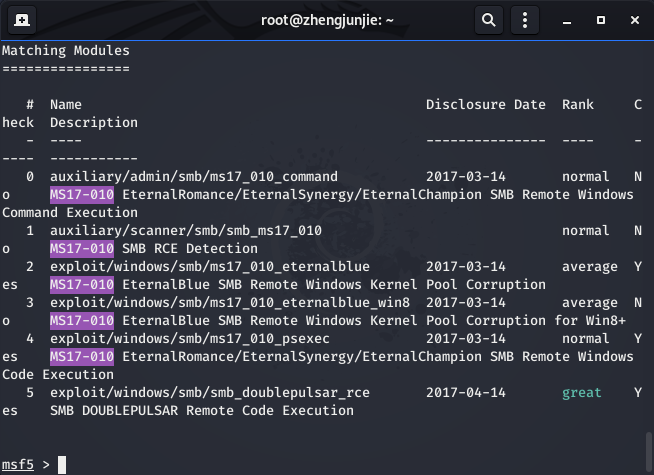
Task: Select exploit/windows/smb/ms17_010_eternalblue module path
Action: (210, 267)
